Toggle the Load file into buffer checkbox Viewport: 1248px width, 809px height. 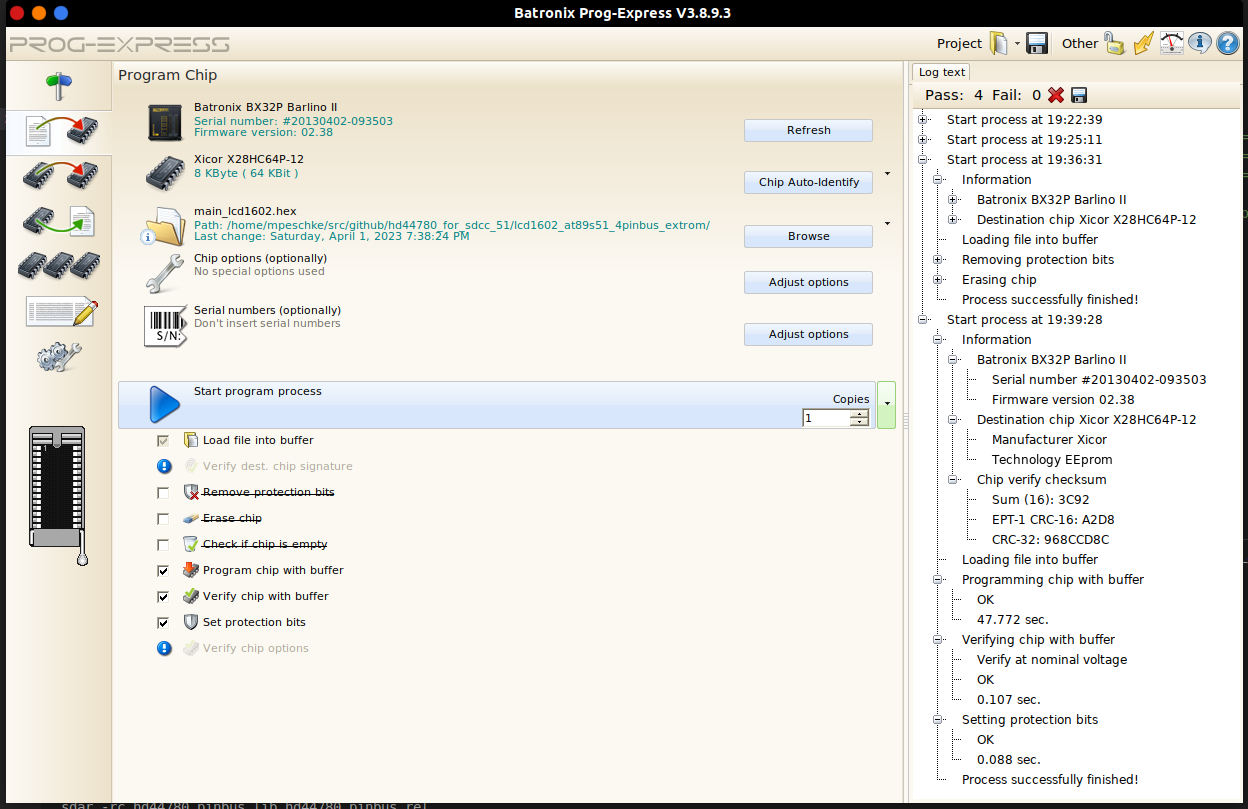[163, 440]
